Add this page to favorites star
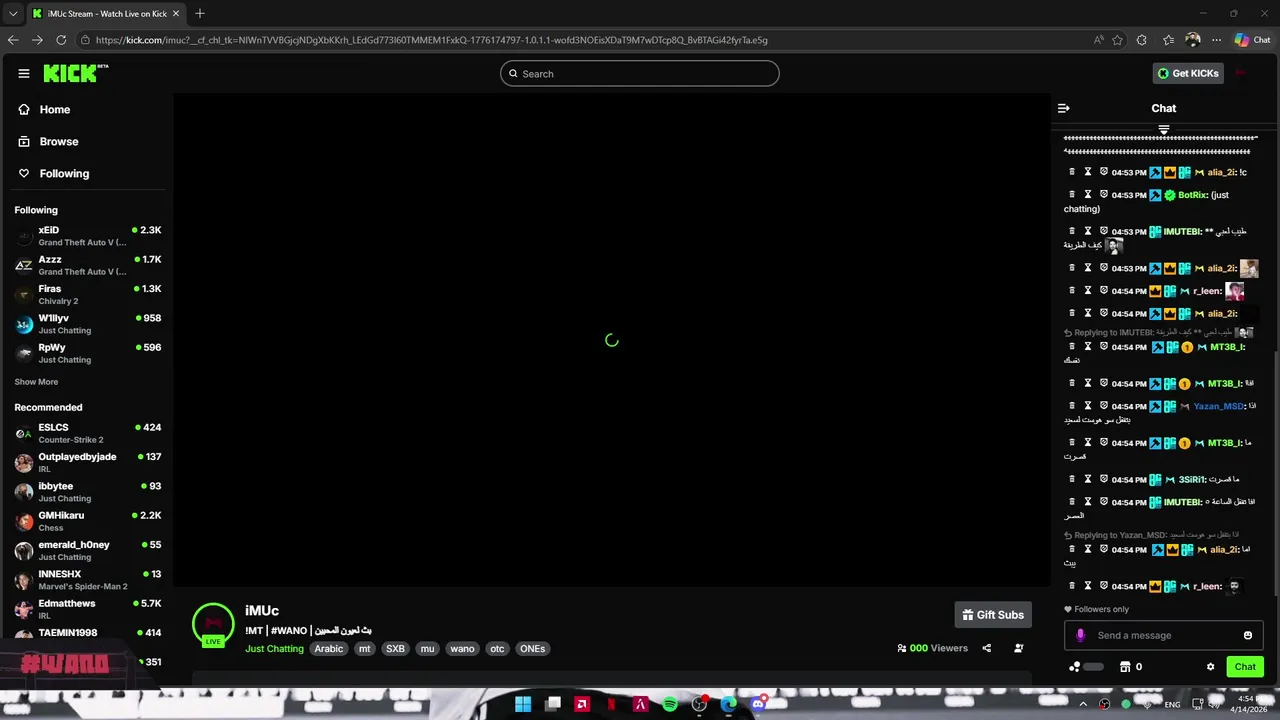 coord(1117,40)
